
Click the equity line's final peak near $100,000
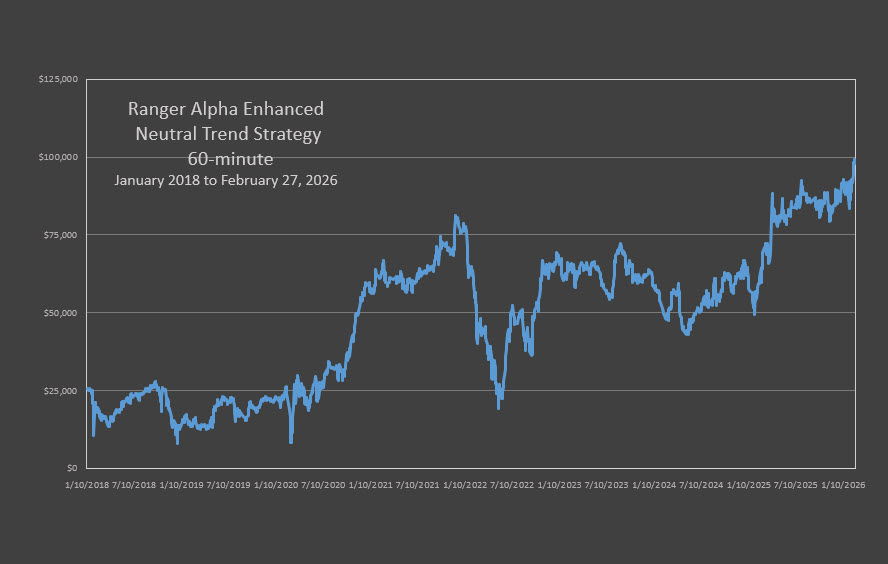pyautogui.click(x=854, y=159)
